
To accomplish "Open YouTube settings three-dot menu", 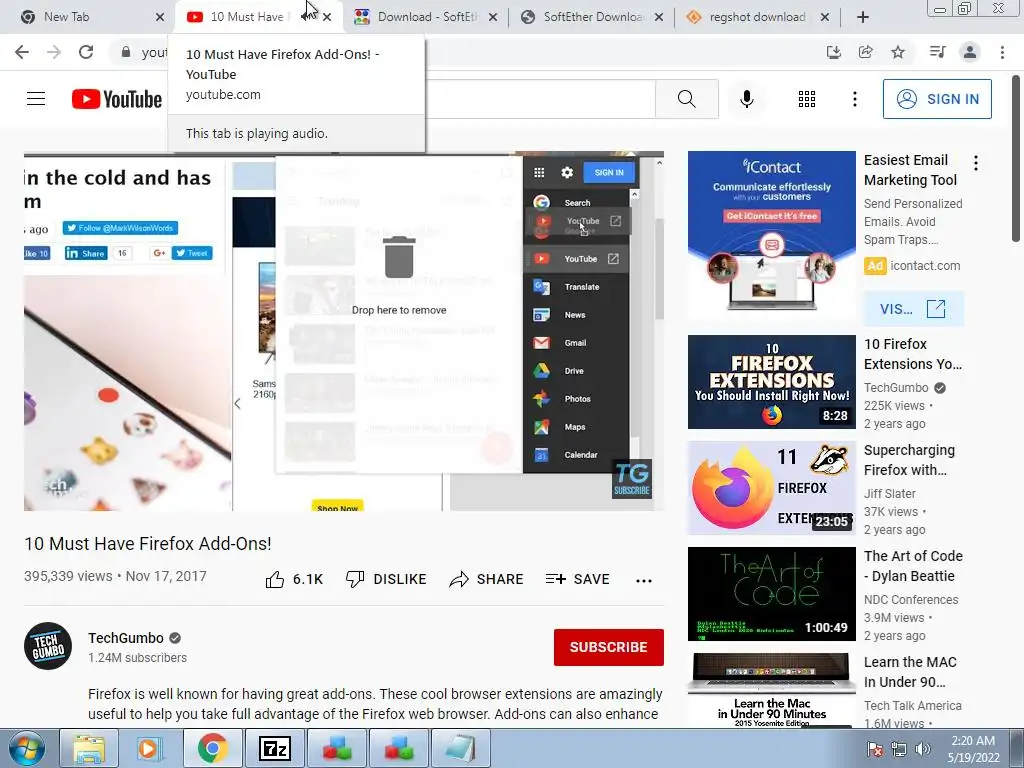I will pos(854,99).
